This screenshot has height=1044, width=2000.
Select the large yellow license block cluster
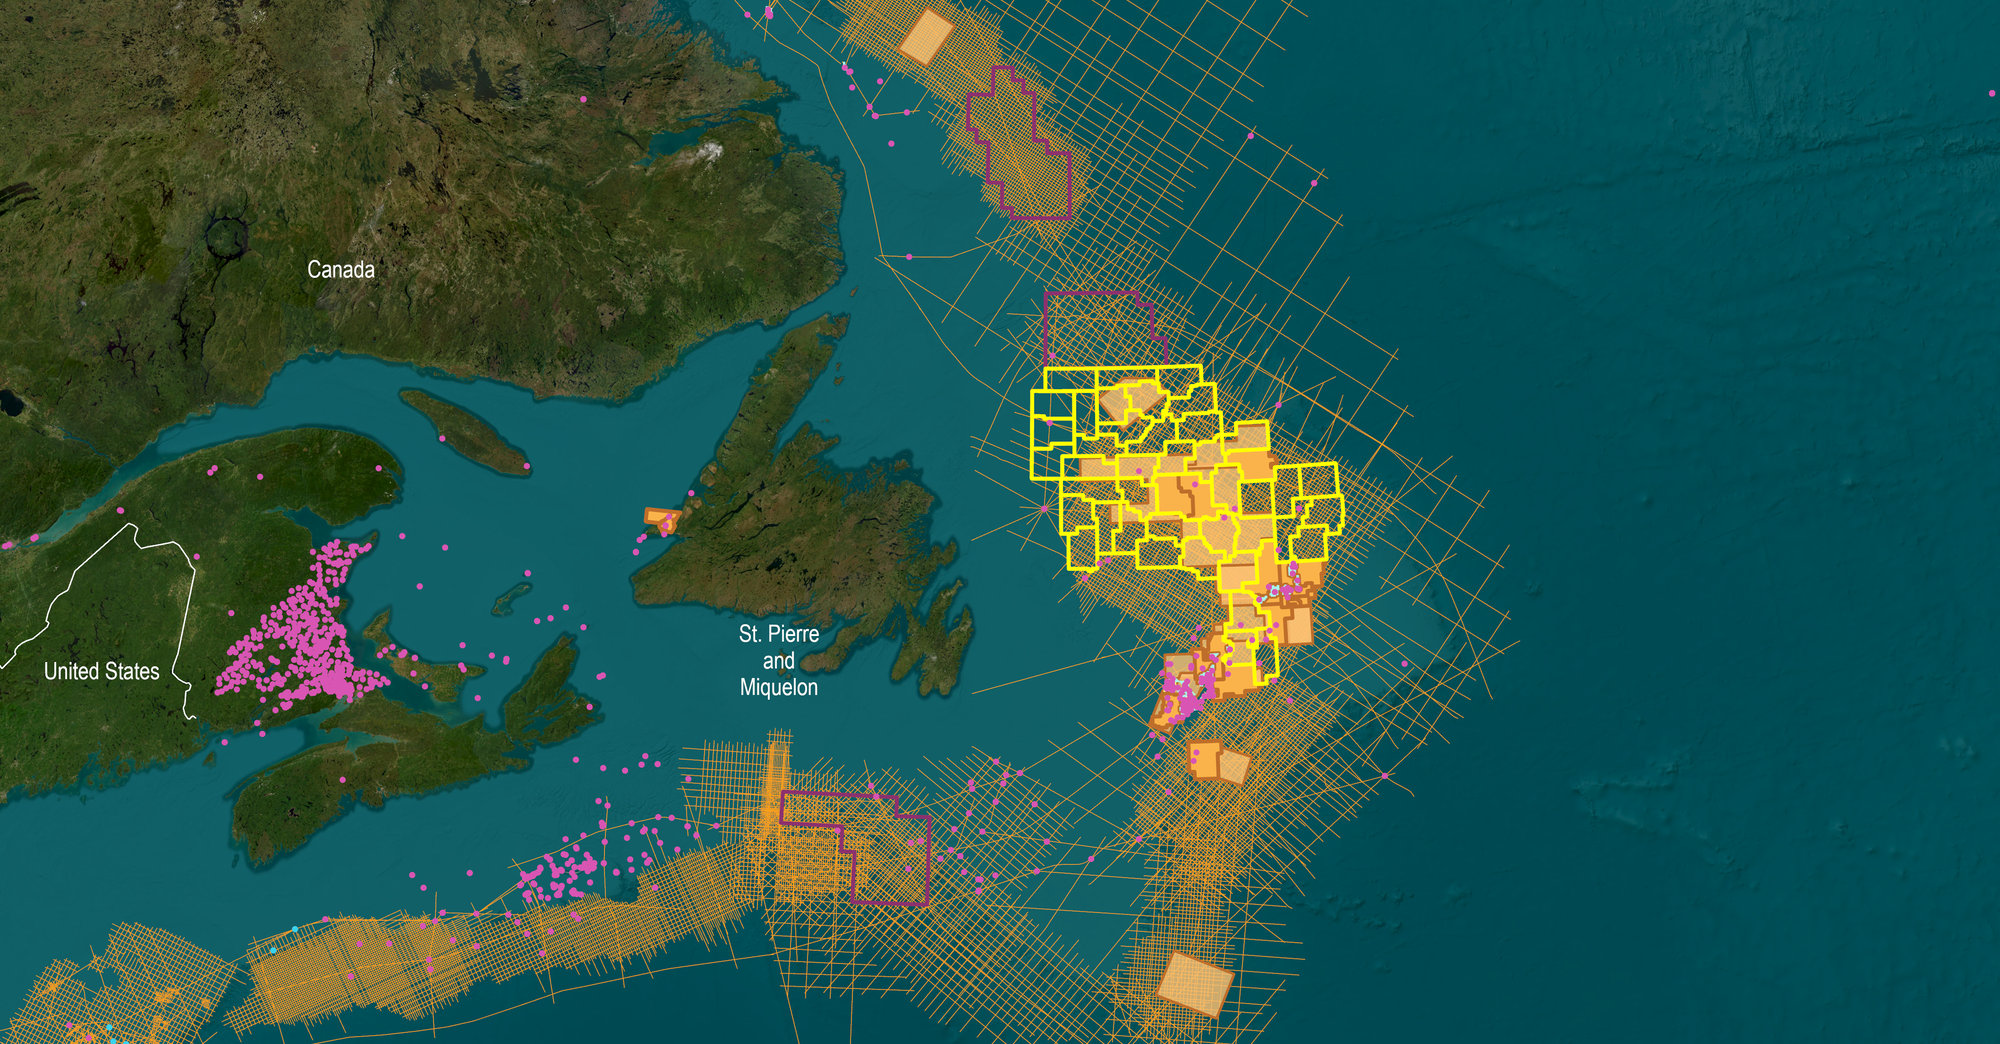coord(1180,480)
